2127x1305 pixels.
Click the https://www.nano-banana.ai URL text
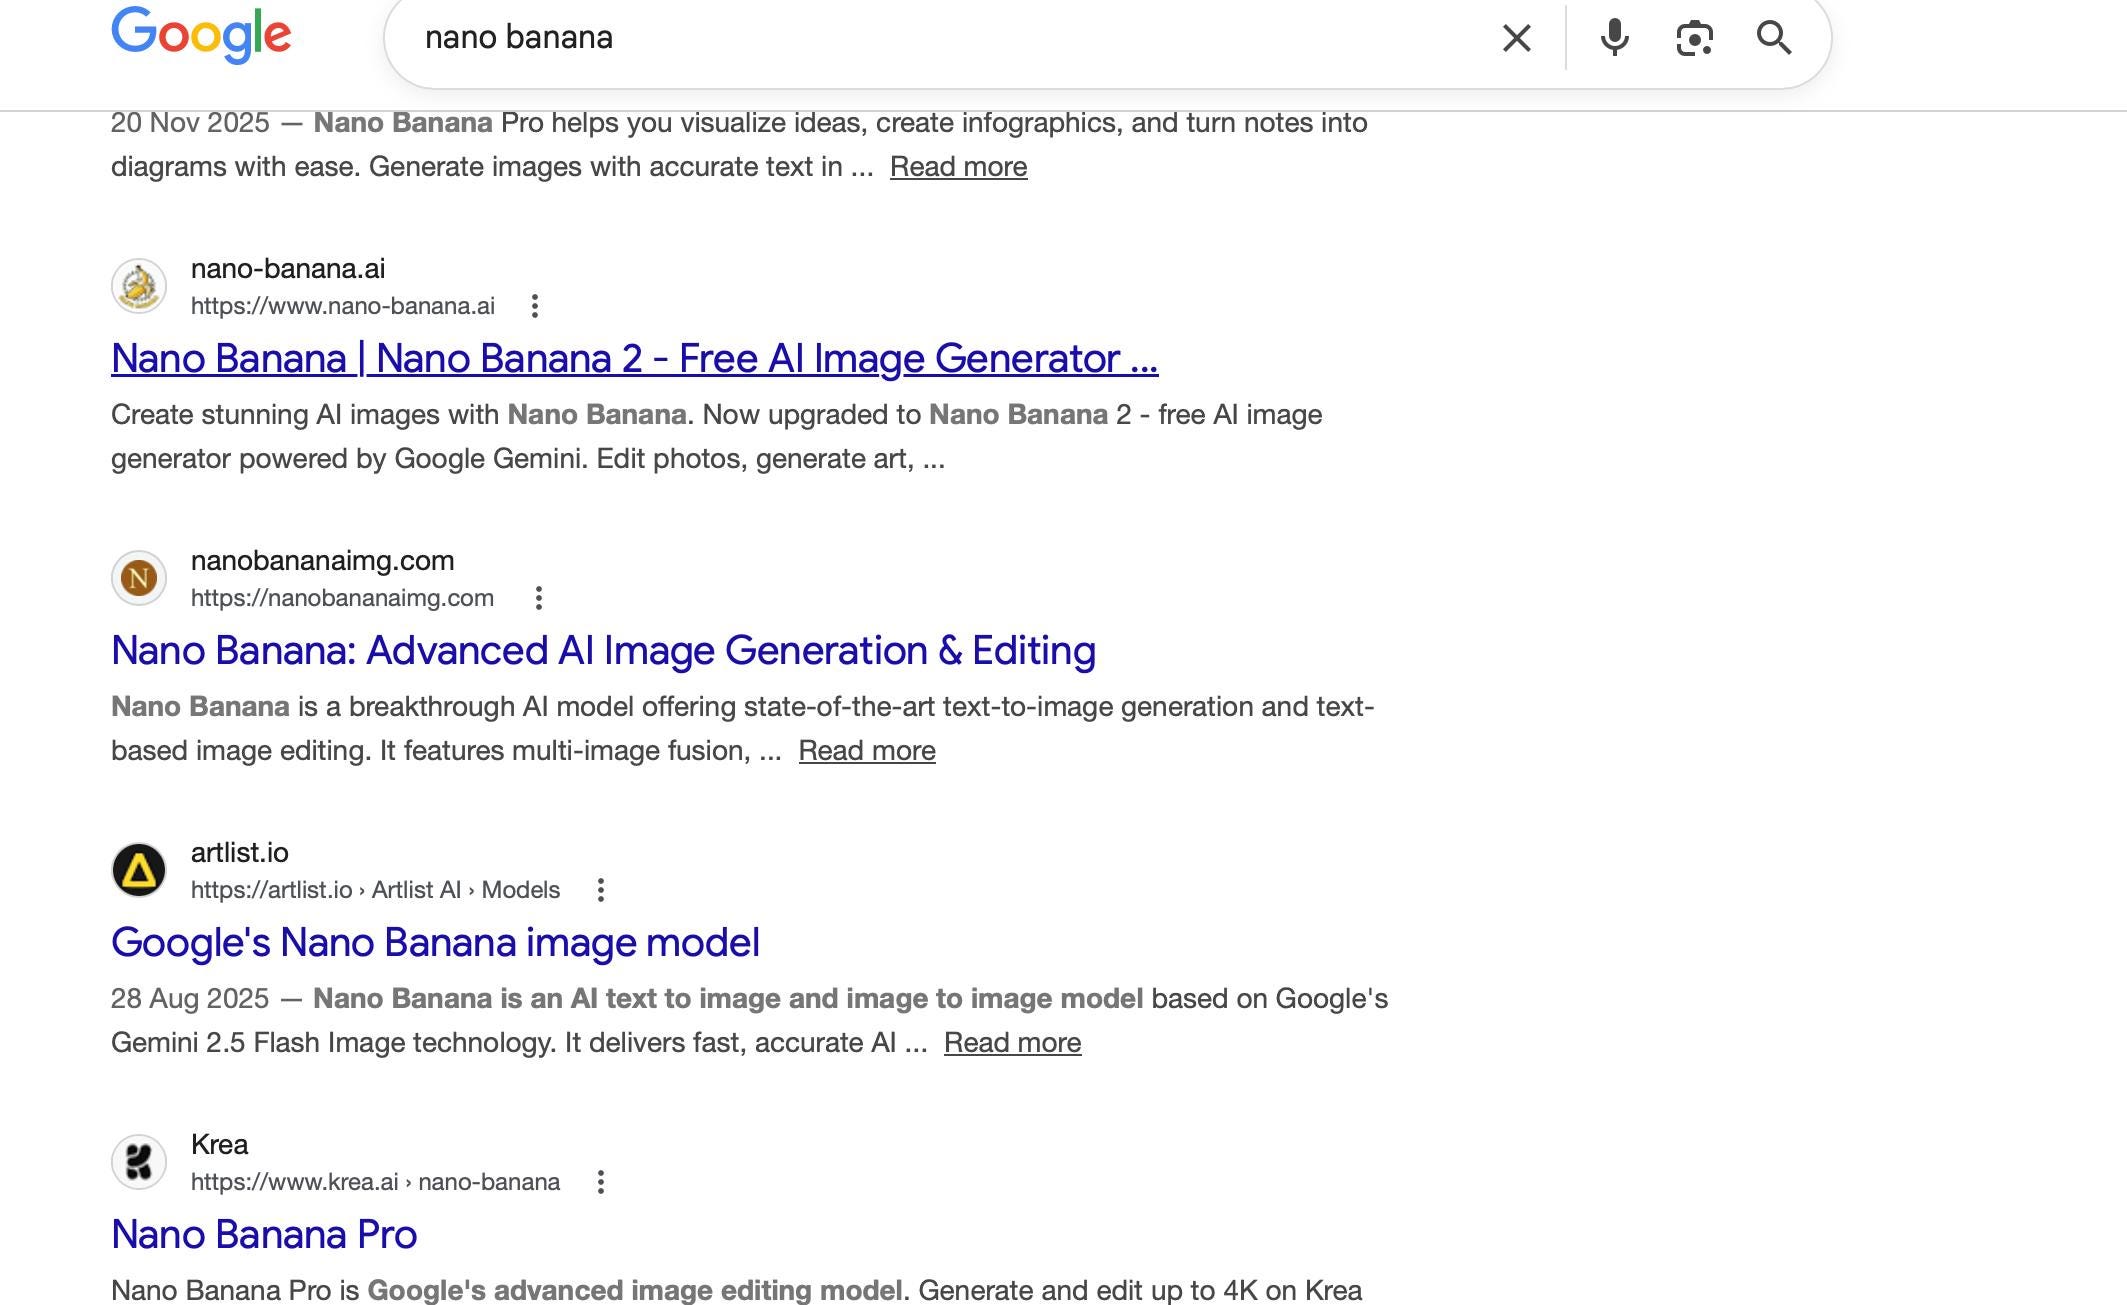tap(343, 306)
